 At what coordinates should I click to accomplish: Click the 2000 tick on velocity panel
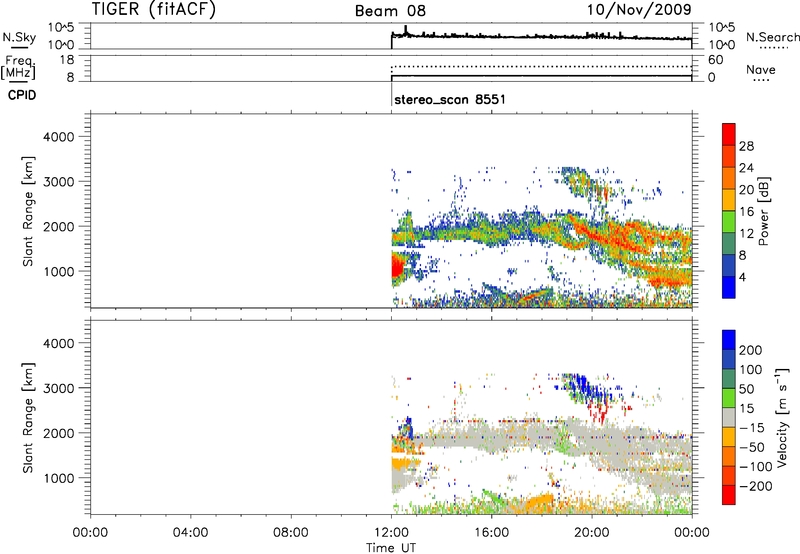point(58,433)
